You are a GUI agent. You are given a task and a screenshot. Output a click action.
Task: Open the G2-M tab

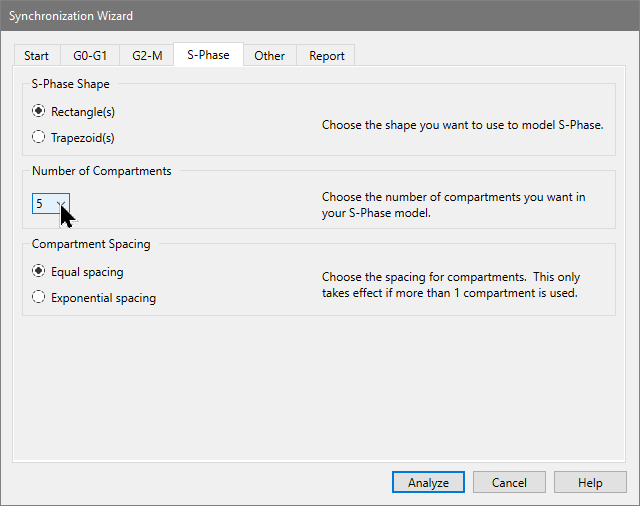point(147,55)
